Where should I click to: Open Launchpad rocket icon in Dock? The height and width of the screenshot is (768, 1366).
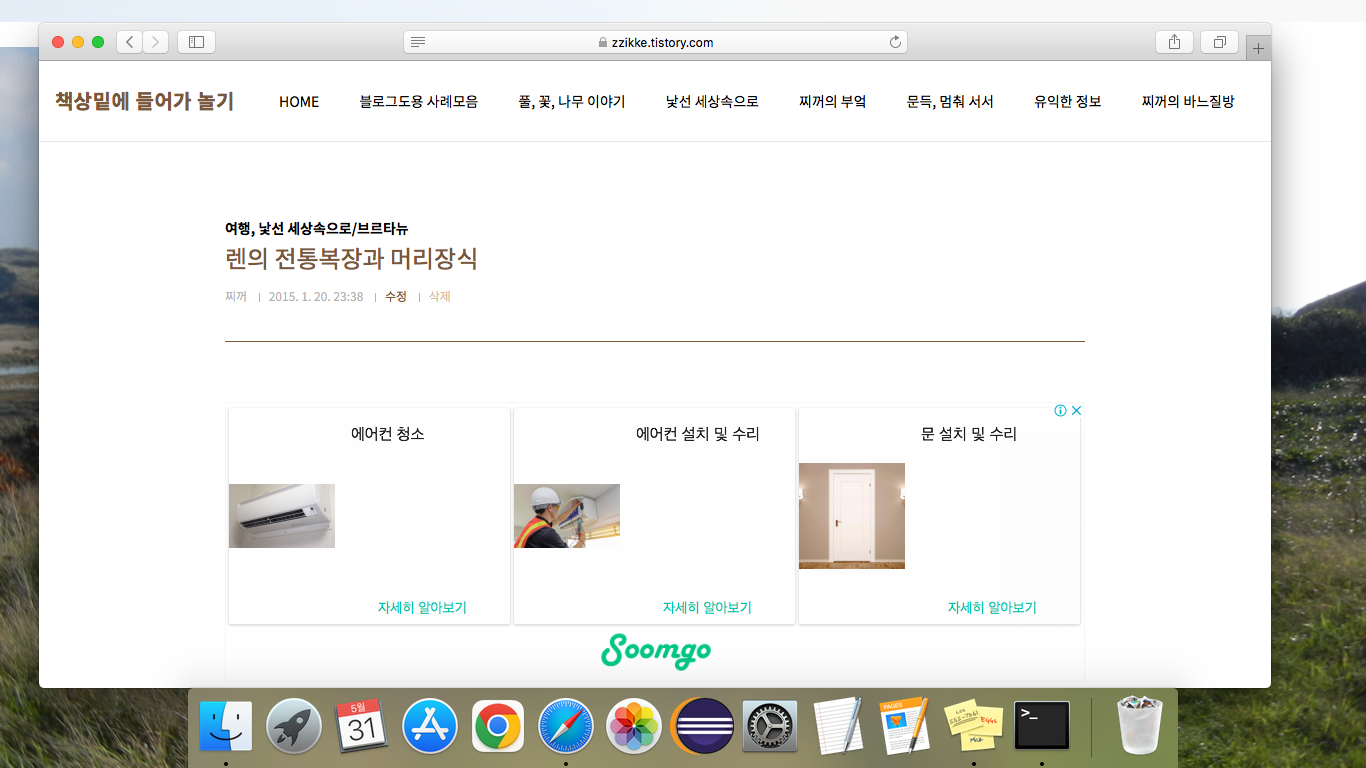pyautogui.click(x=294, y=726)
